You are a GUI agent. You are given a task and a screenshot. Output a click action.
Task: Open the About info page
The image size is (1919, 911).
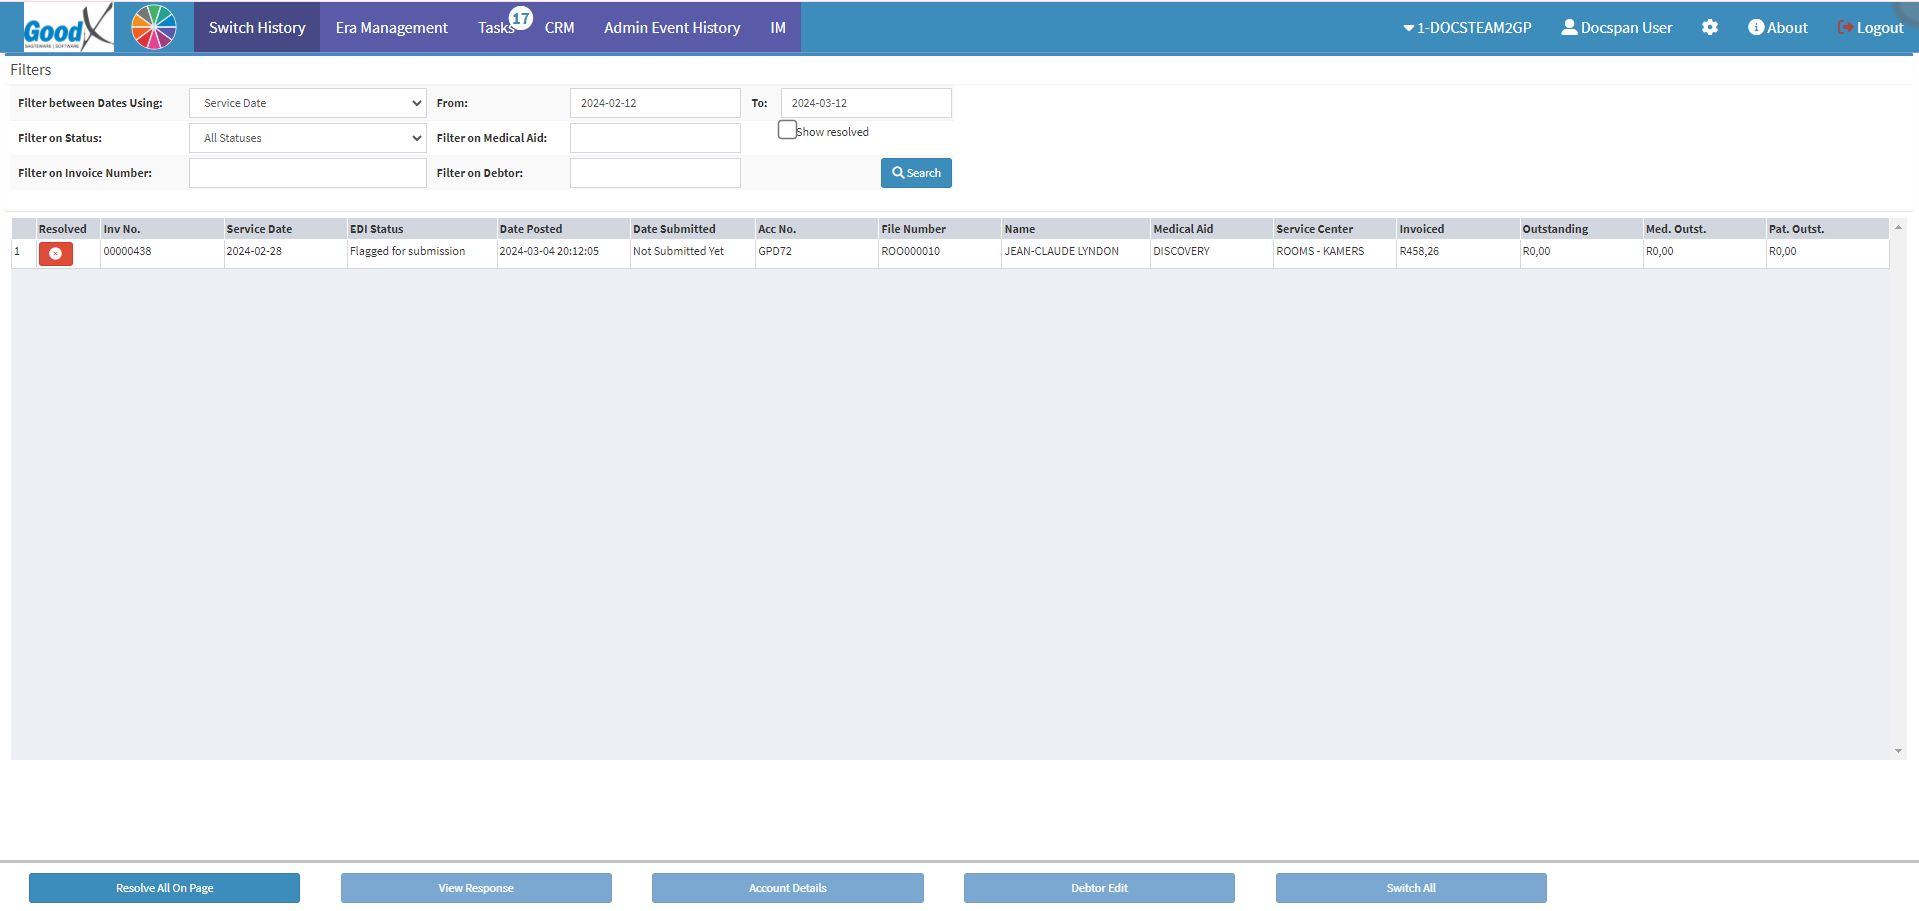tap(1777, 28)
